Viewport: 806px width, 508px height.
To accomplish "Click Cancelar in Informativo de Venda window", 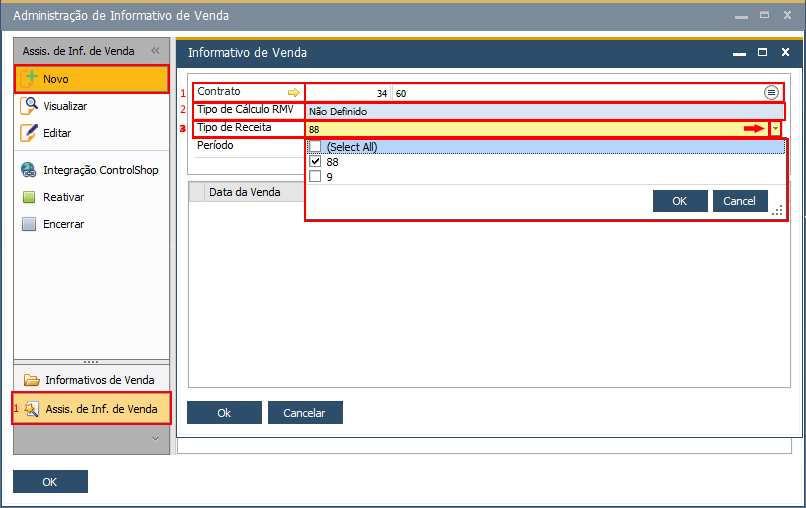I will (305, 412).
